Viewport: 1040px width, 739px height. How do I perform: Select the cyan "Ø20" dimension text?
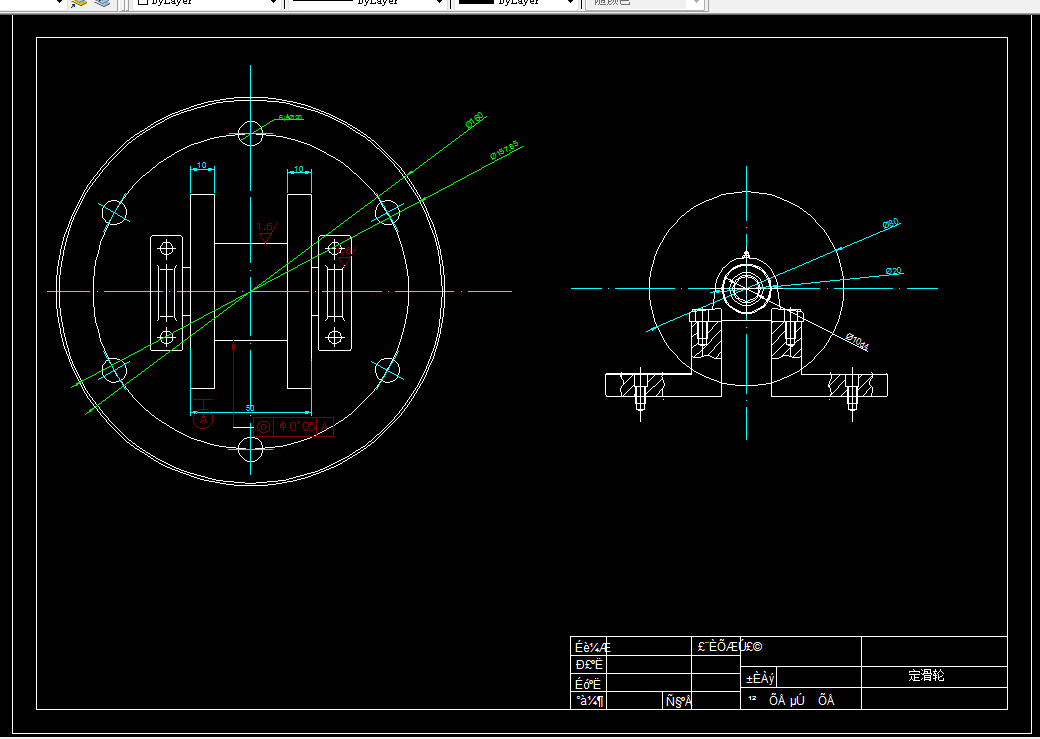(893, 271)
